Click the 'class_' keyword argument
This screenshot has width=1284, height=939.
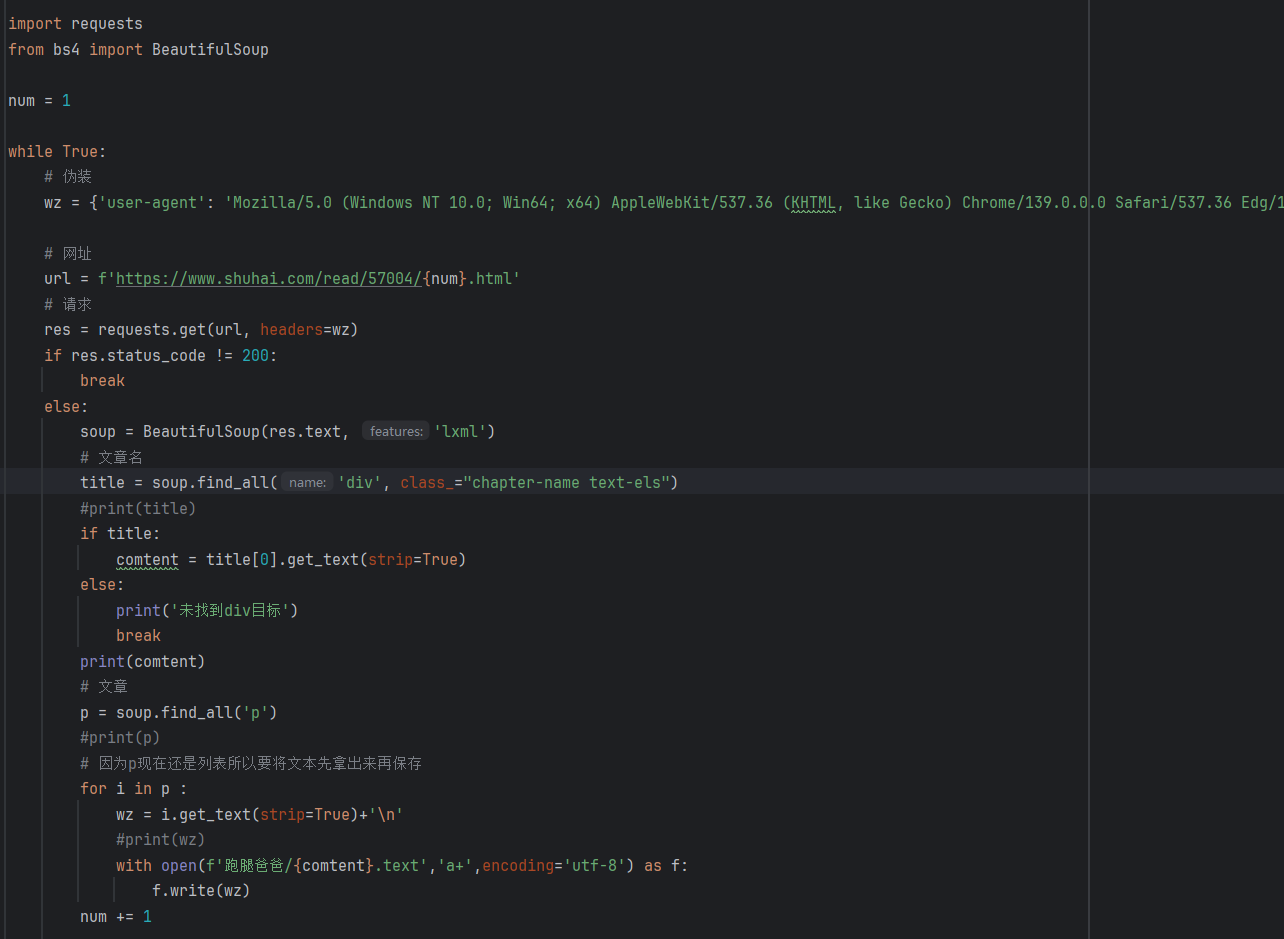(x=427, y=482)
